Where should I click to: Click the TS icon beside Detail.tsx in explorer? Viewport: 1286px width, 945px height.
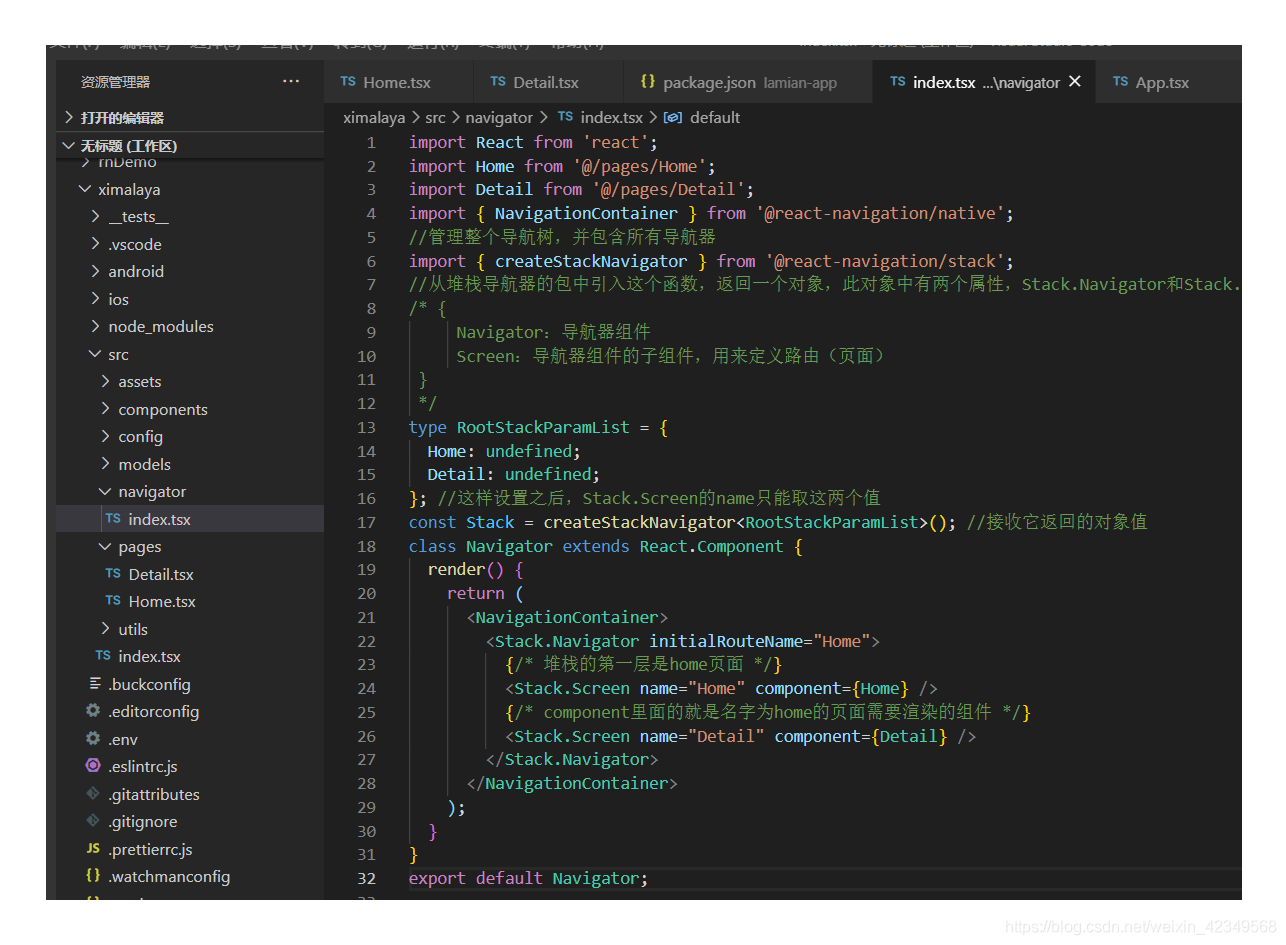[113, 574]
